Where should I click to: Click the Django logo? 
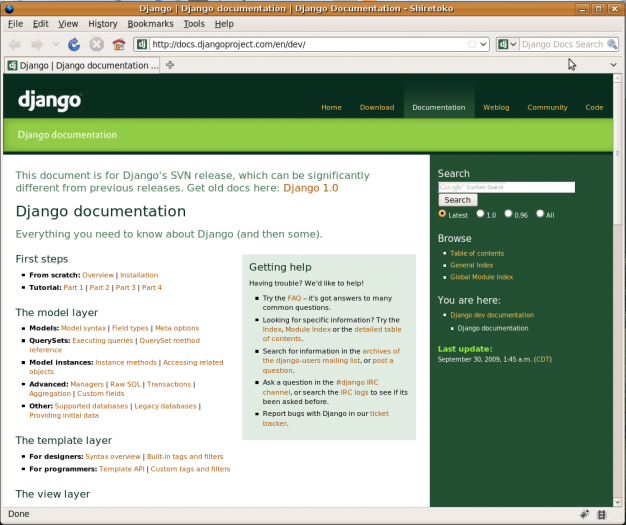50,100
